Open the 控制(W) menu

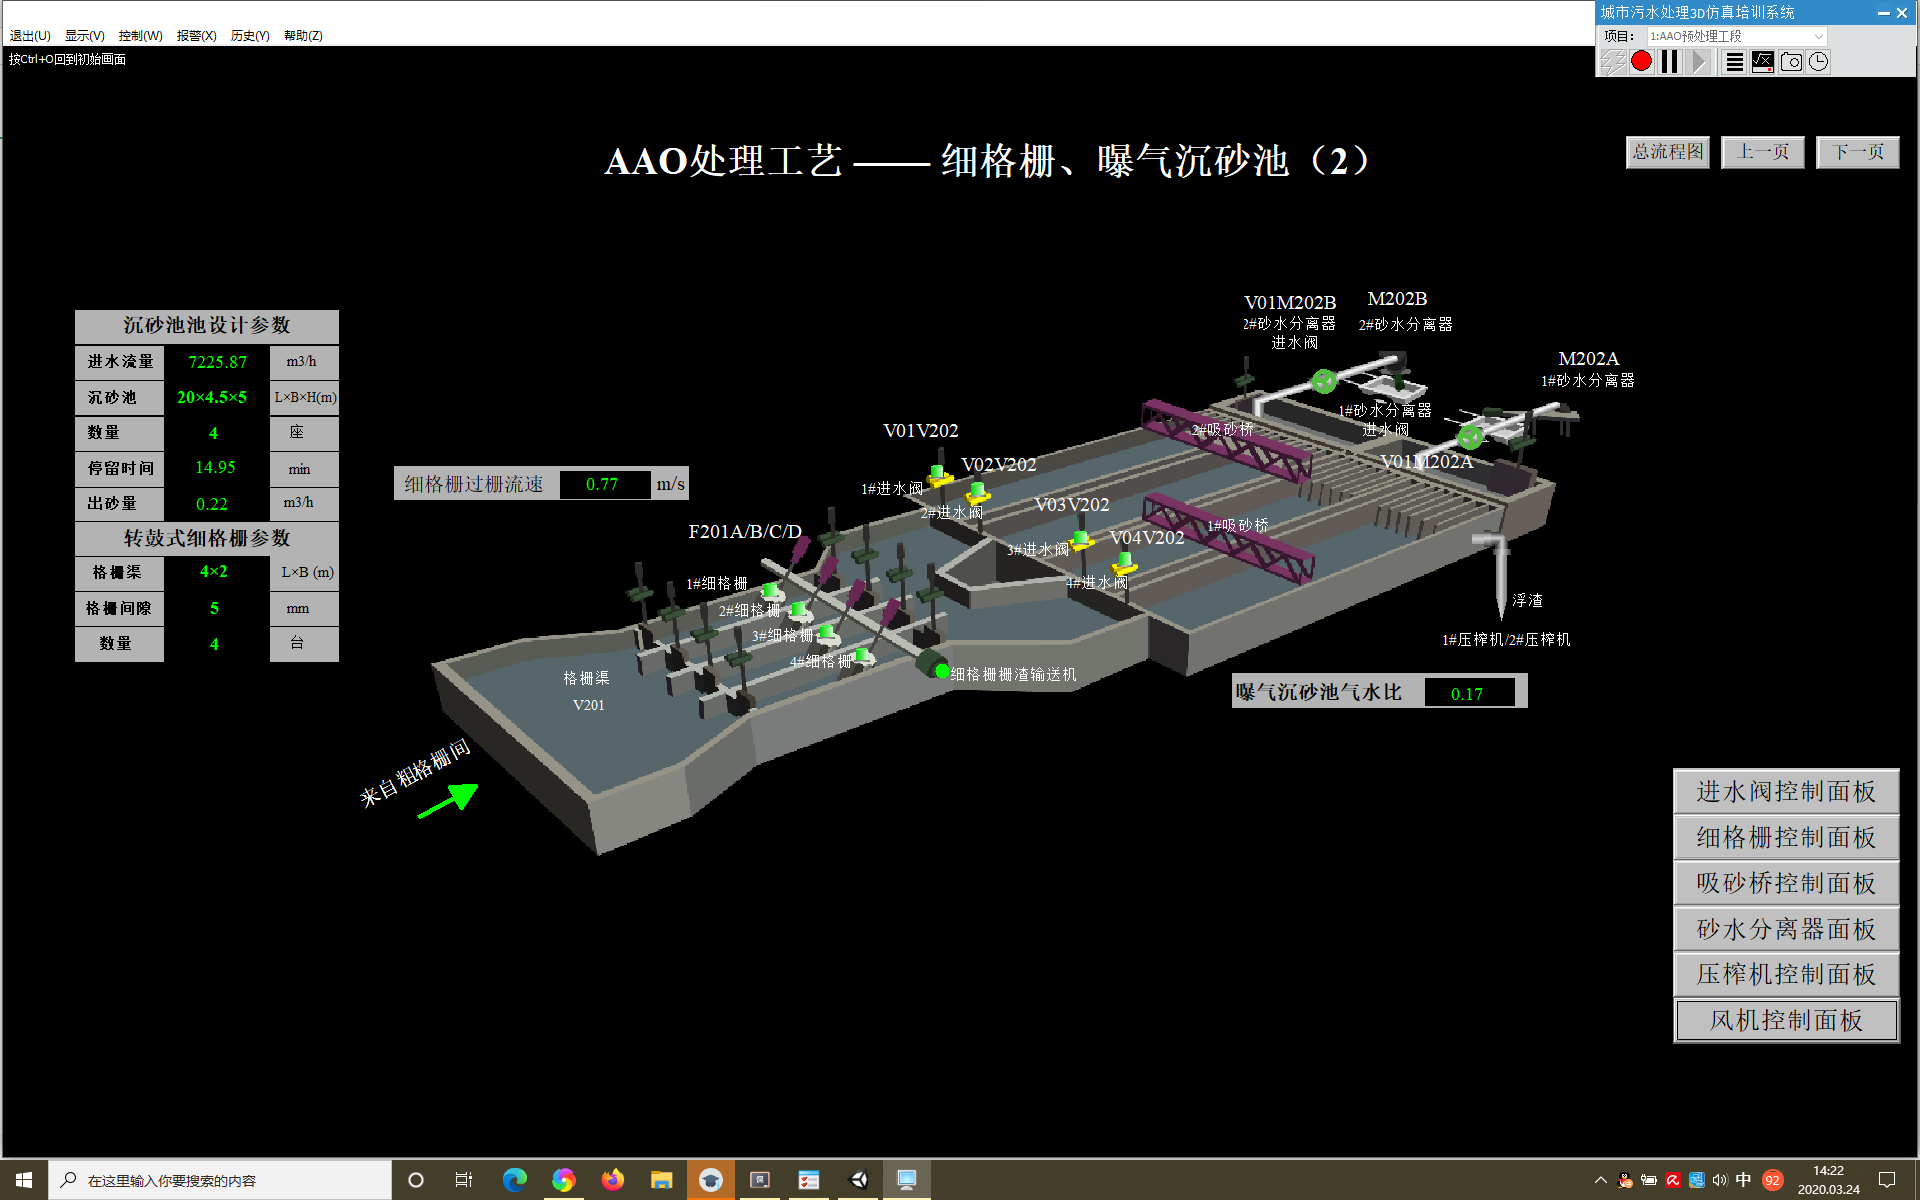coord(140,35)
